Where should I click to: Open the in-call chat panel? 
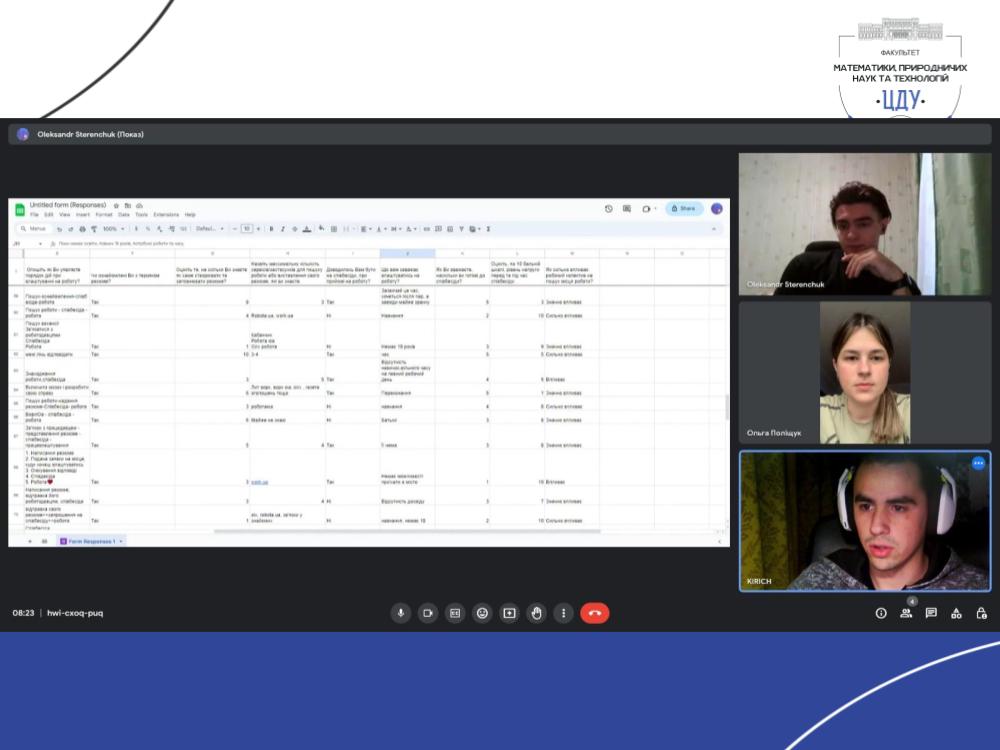click(931, 613)
